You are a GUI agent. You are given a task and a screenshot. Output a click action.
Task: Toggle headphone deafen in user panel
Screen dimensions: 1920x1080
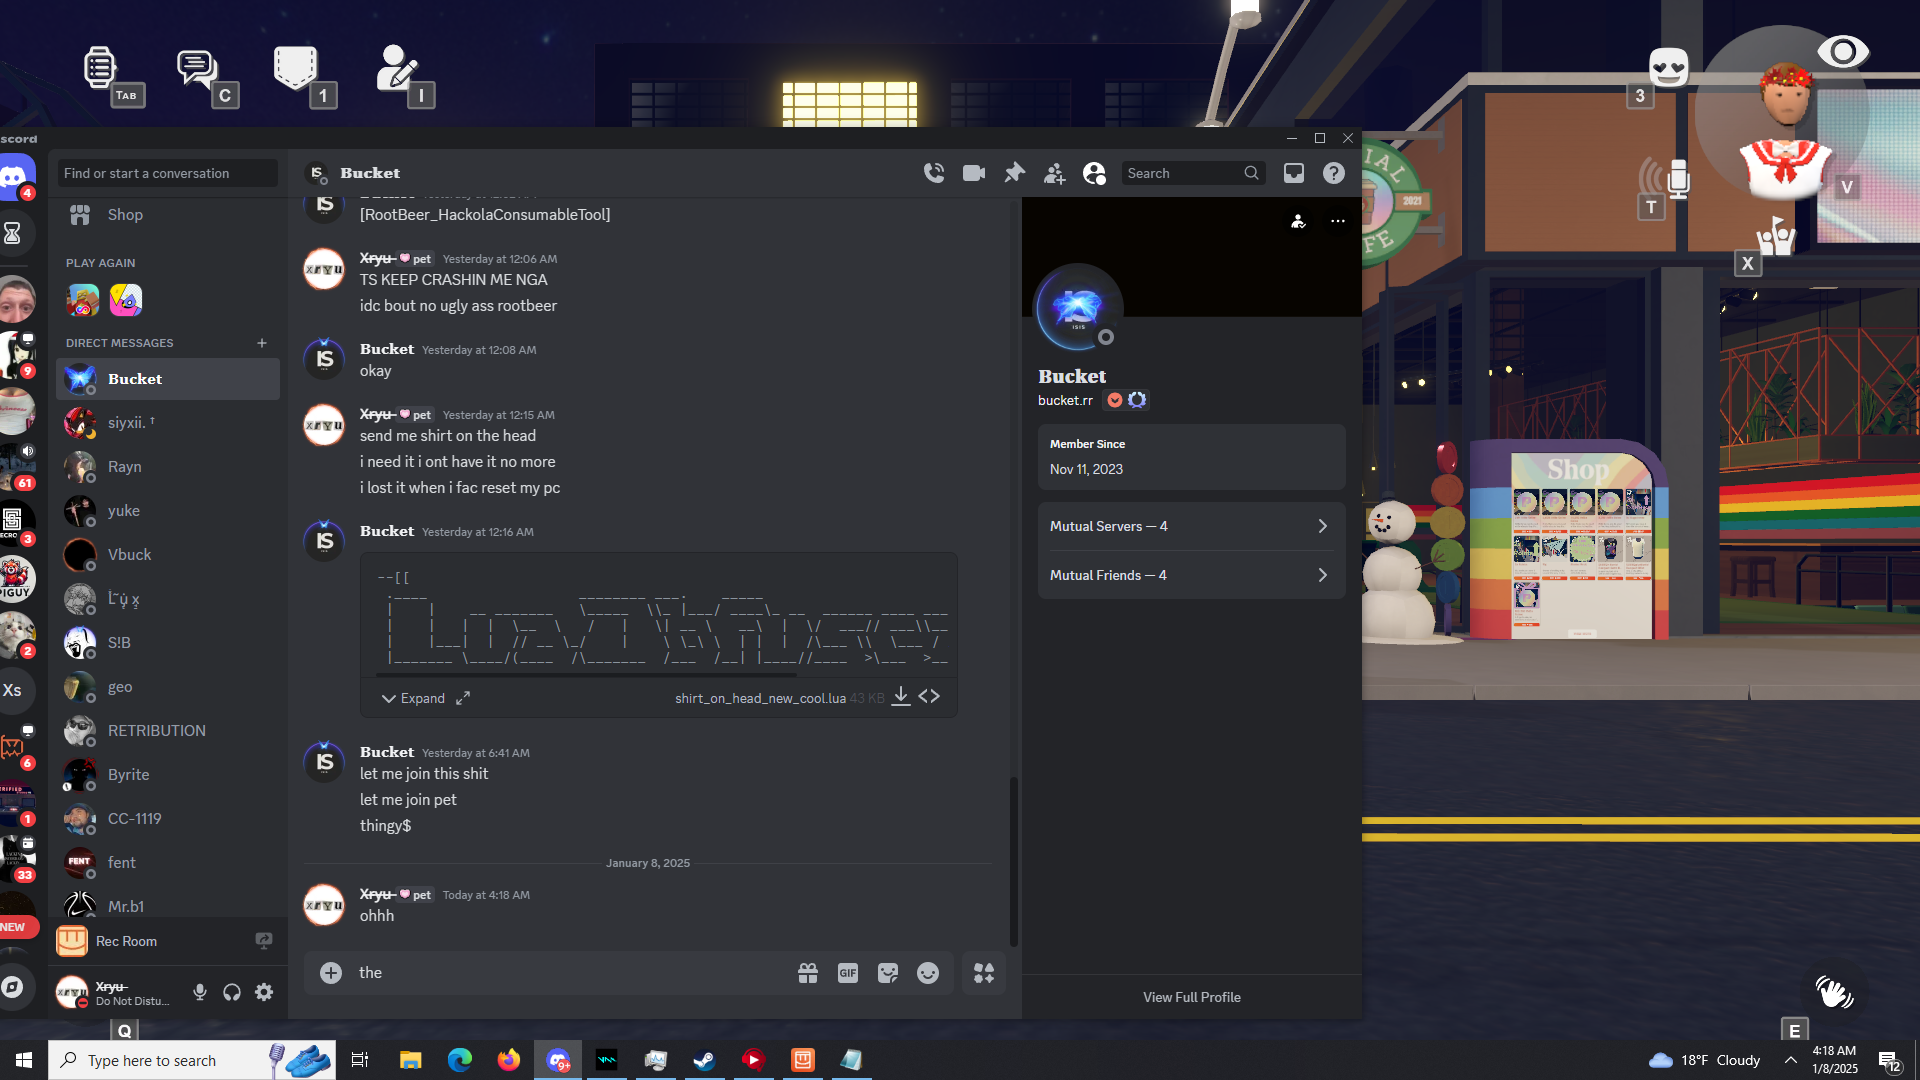pyautogui.click(x=232, y=992)
